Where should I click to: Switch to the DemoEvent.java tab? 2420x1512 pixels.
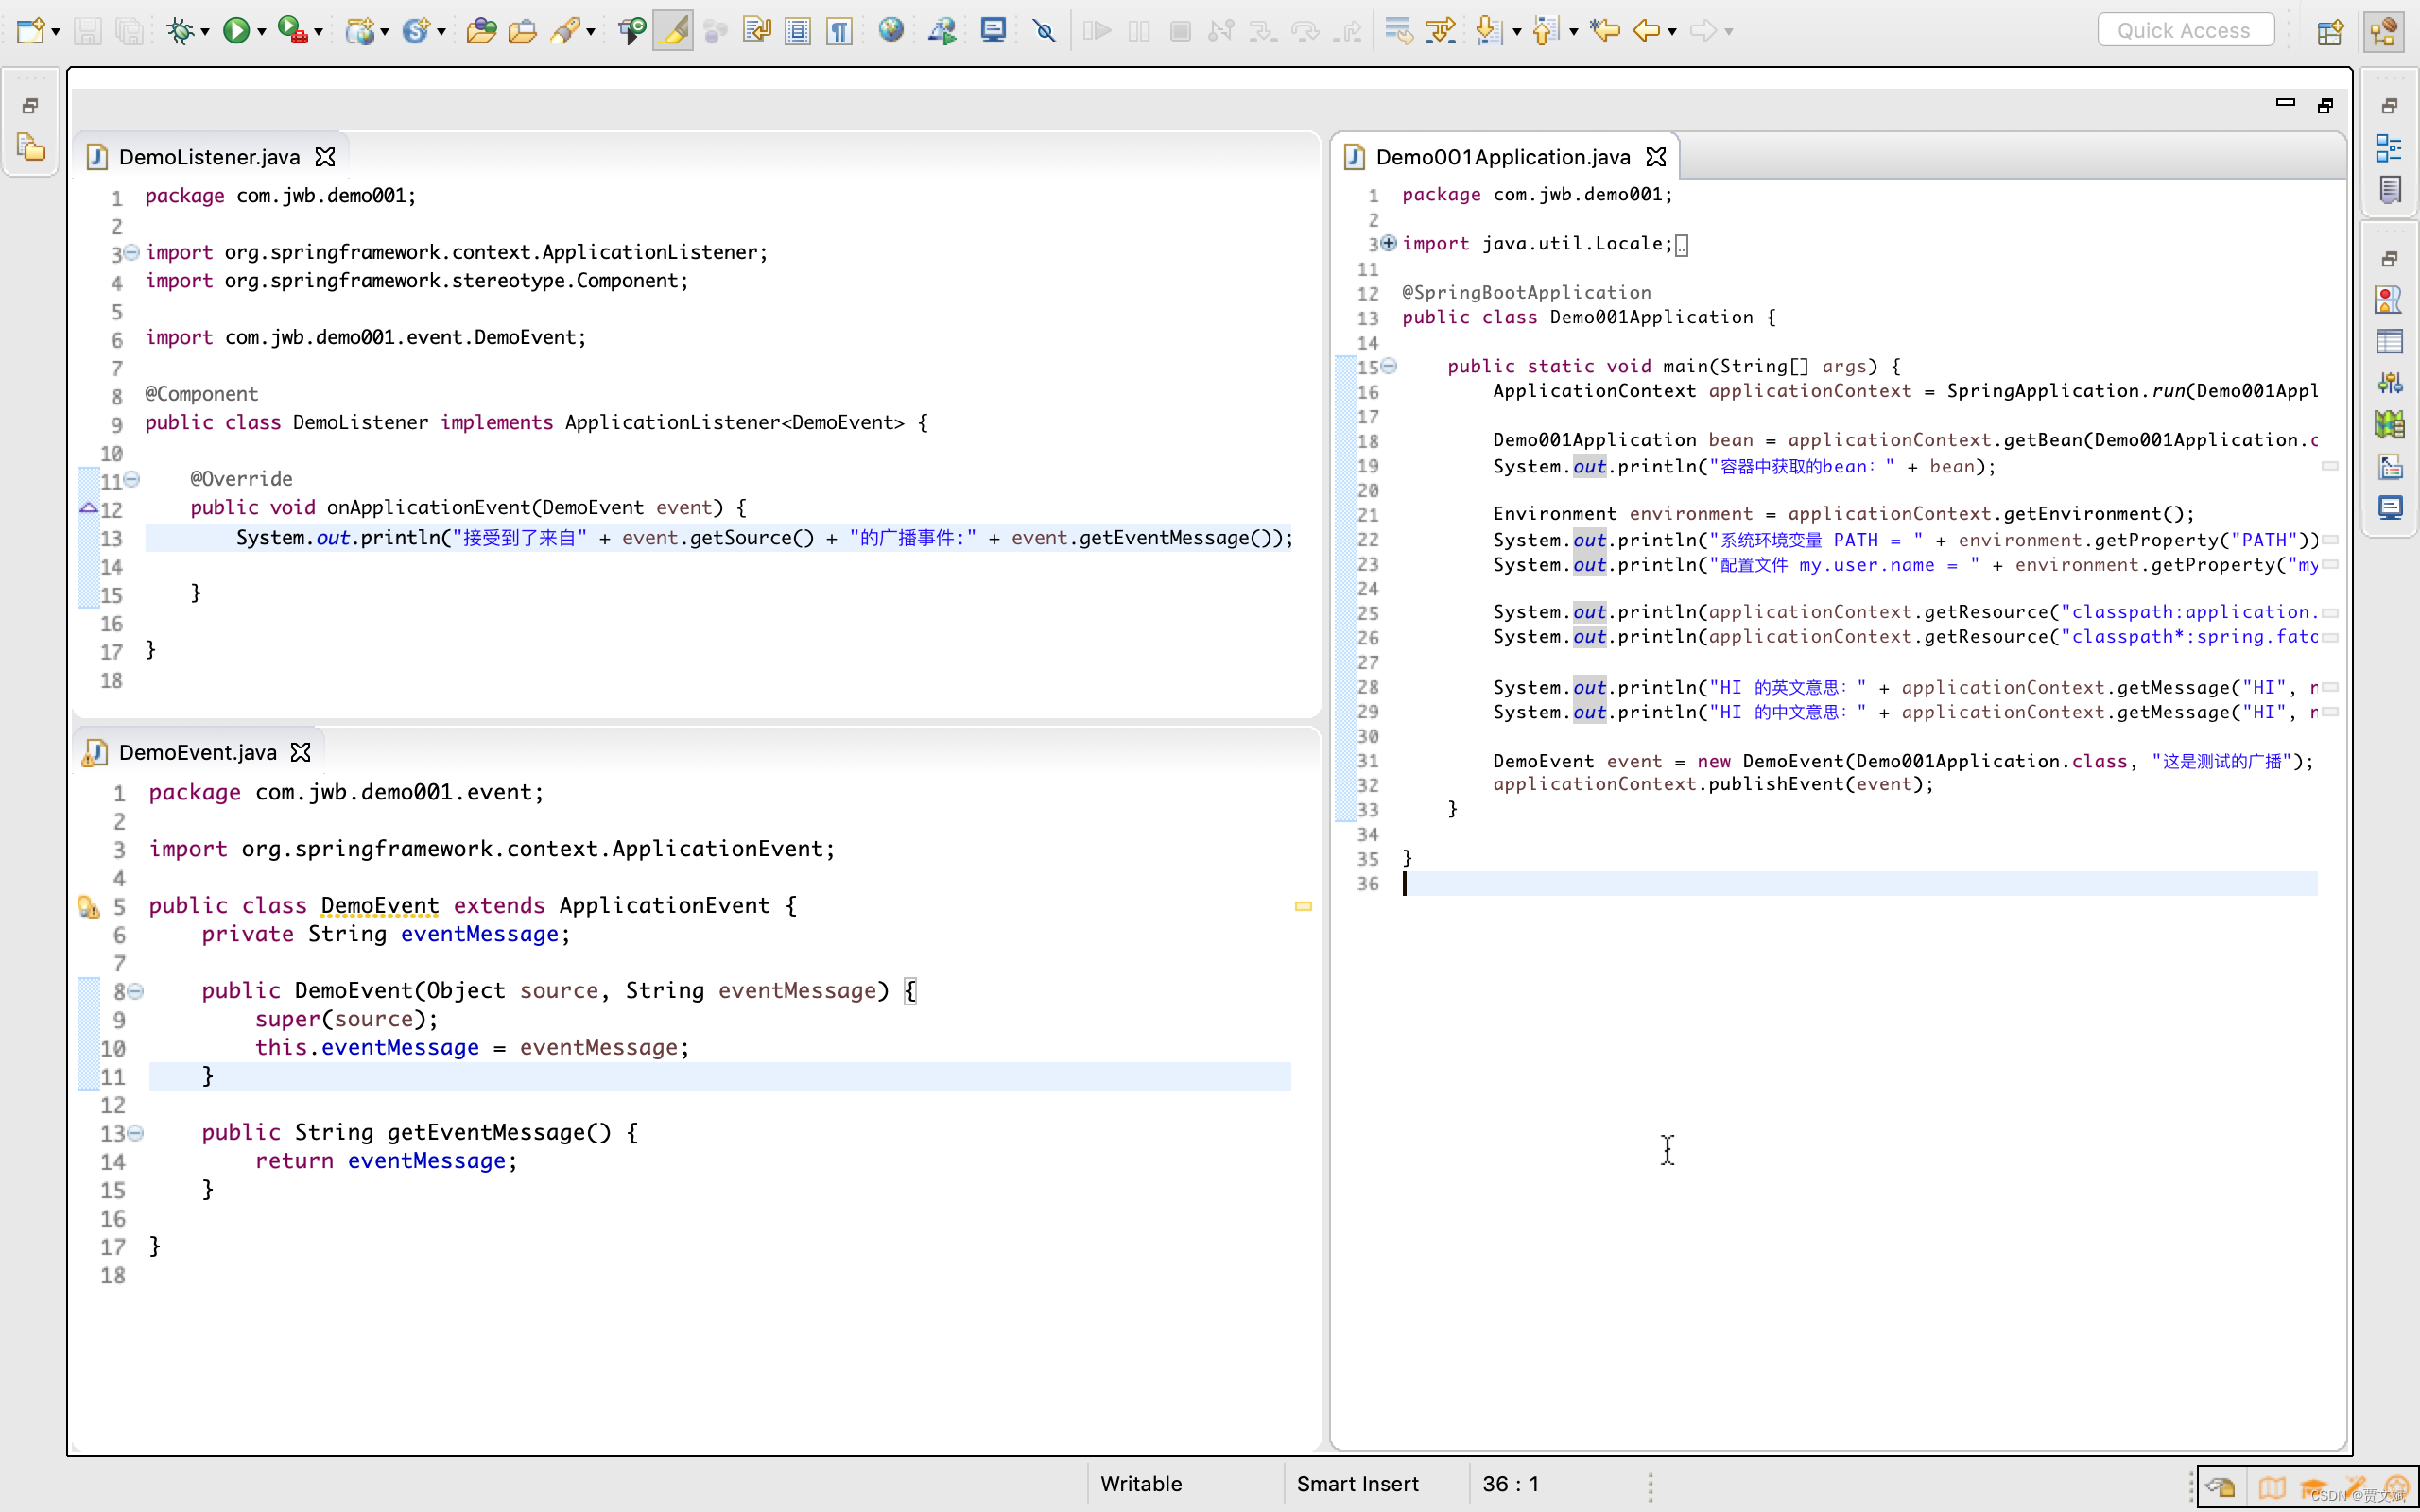pos(198,752)
